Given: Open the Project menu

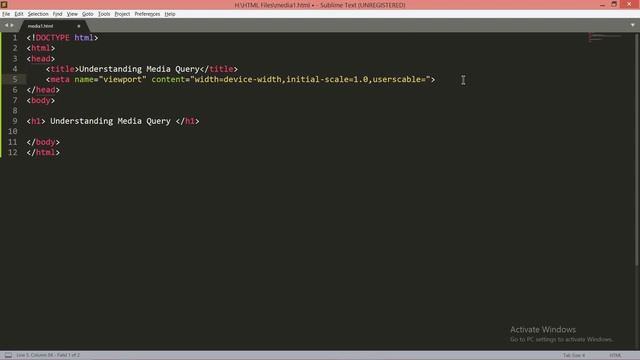Looking at the screenshot, I should (x=122, y=14).
